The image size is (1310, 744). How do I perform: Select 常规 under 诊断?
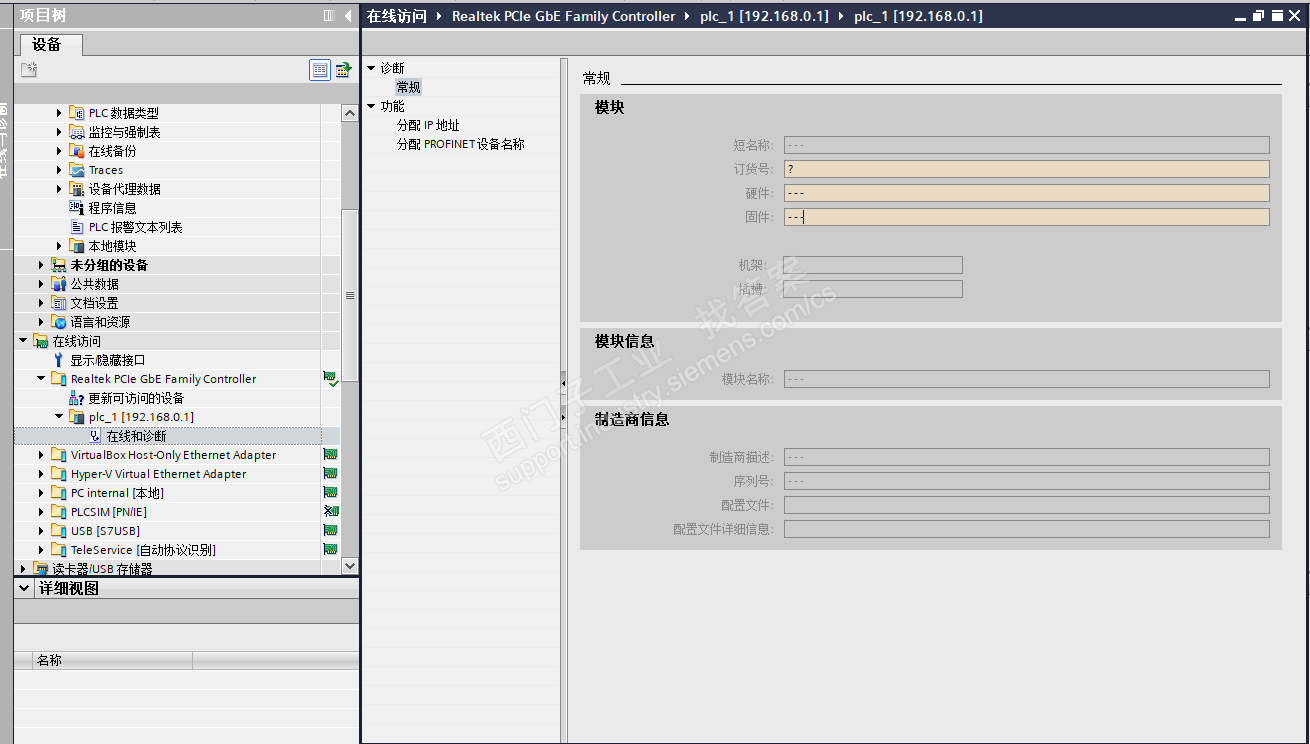tap(408, 87)
